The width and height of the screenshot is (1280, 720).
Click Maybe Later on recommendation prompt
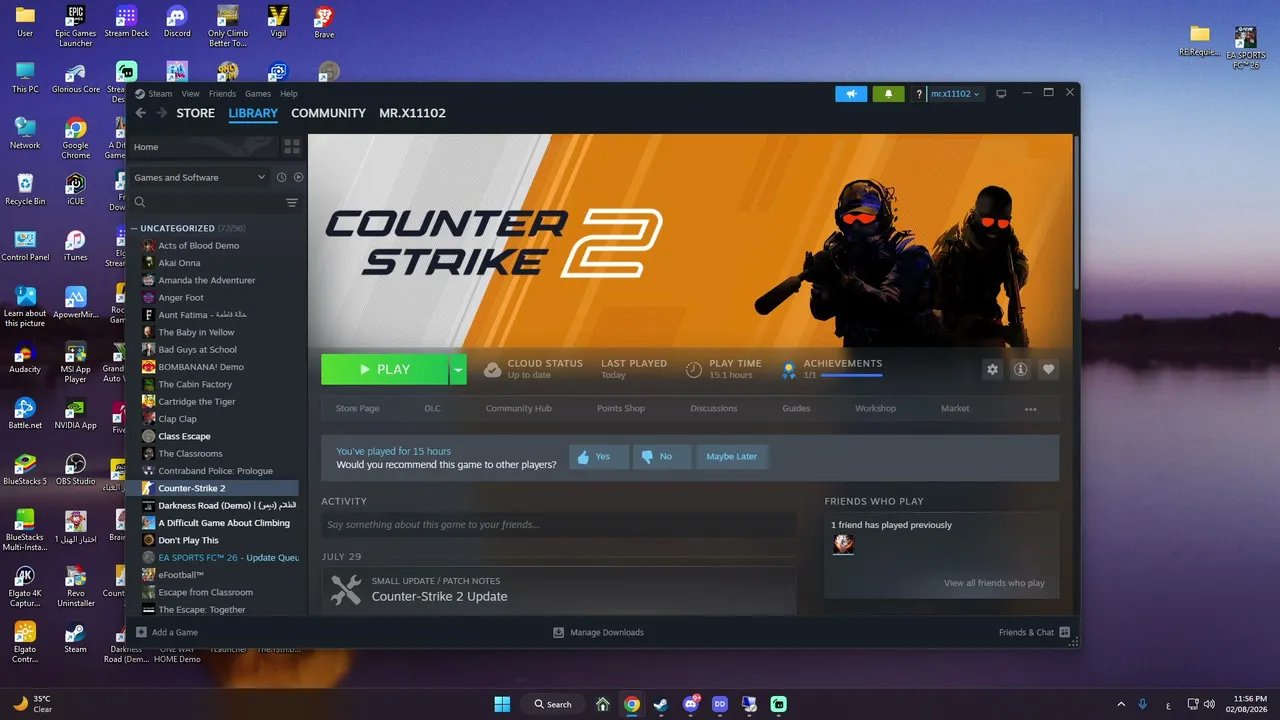(x=732, y=456)
